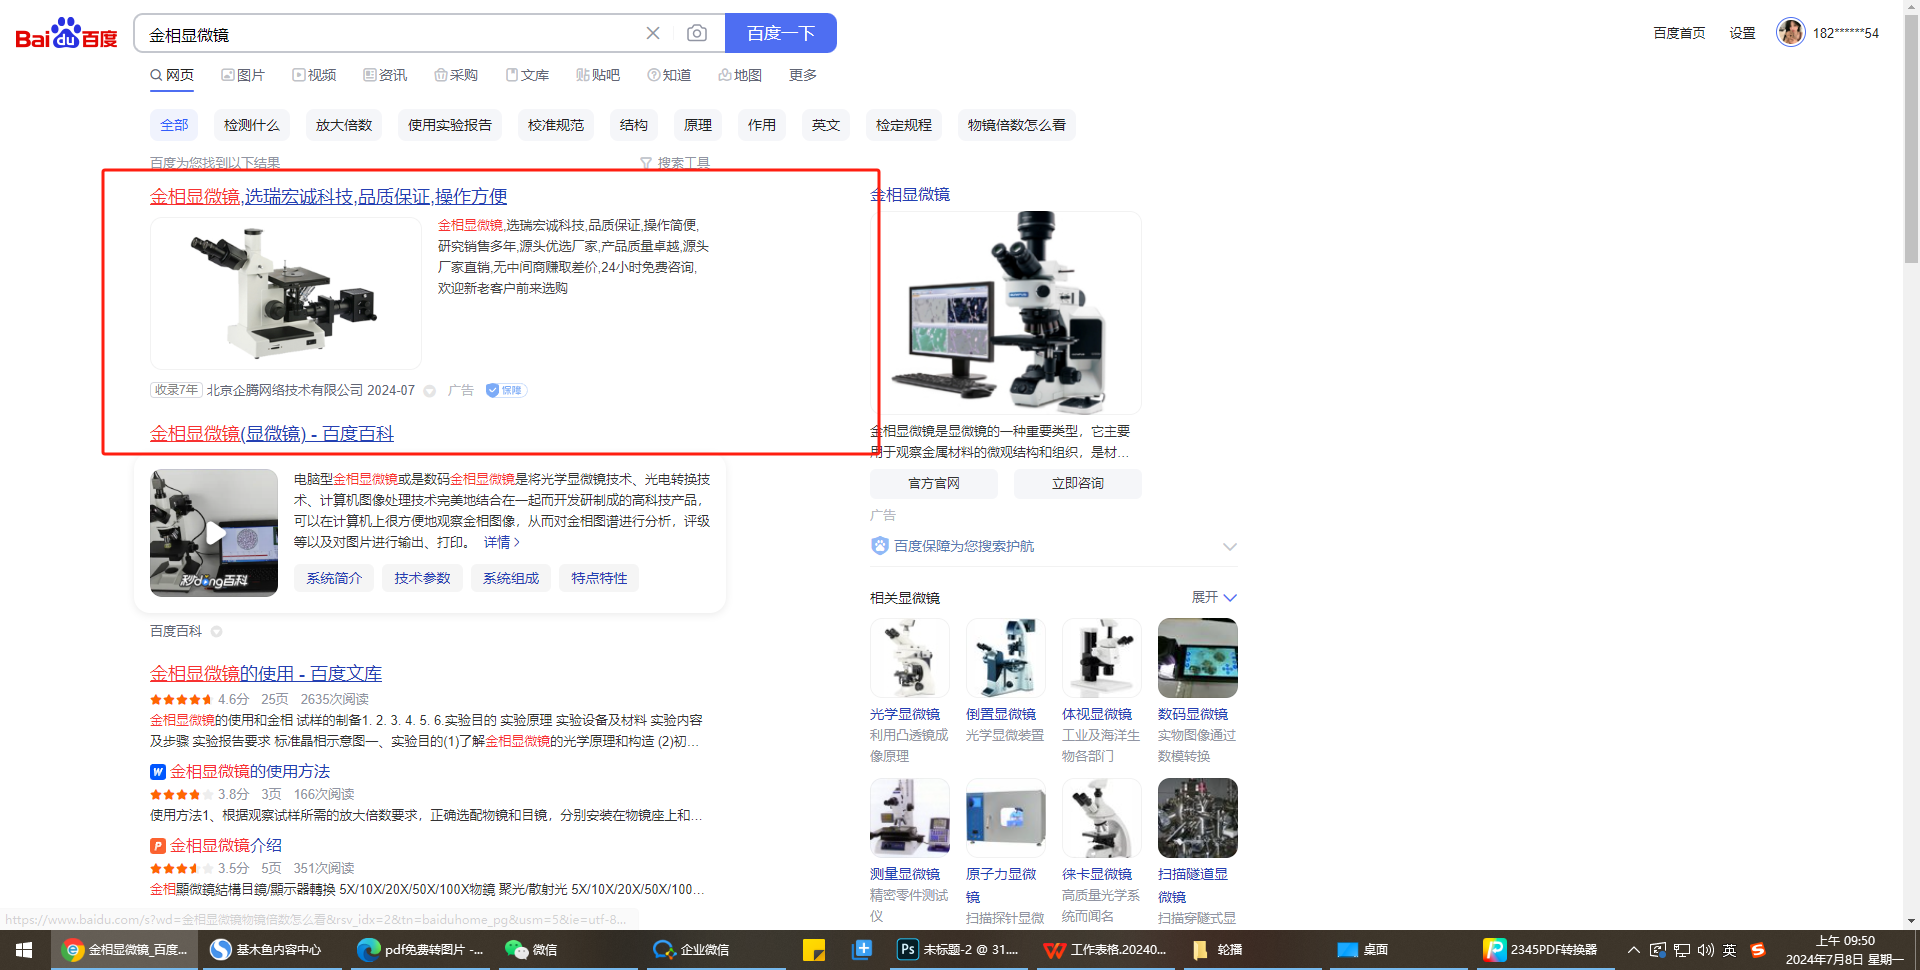The width and height of the screenshot is (1920, 970).
Task: Open the WPS 工作表格 taskbar item
Action: (x=1105, y=950)
